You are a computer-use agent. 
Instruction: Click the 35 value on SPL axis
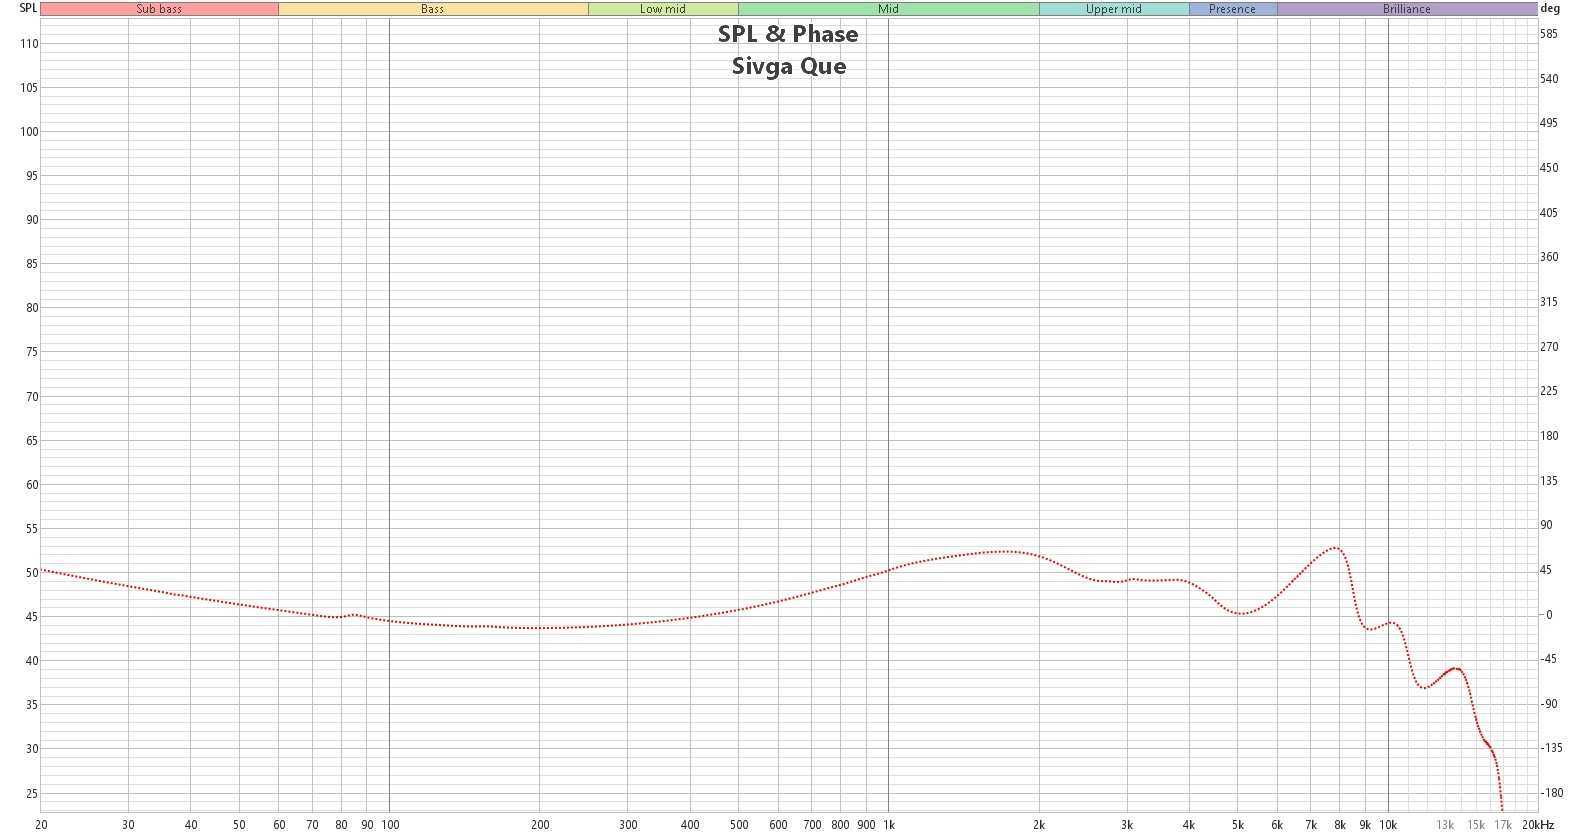click(32, 705)
